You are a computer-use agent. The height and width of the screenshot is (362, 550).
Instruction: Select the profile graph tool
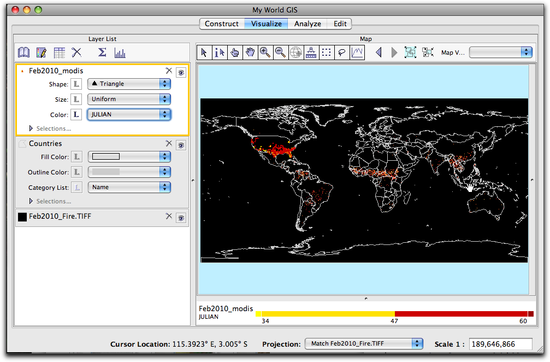[x=357, y=53]
